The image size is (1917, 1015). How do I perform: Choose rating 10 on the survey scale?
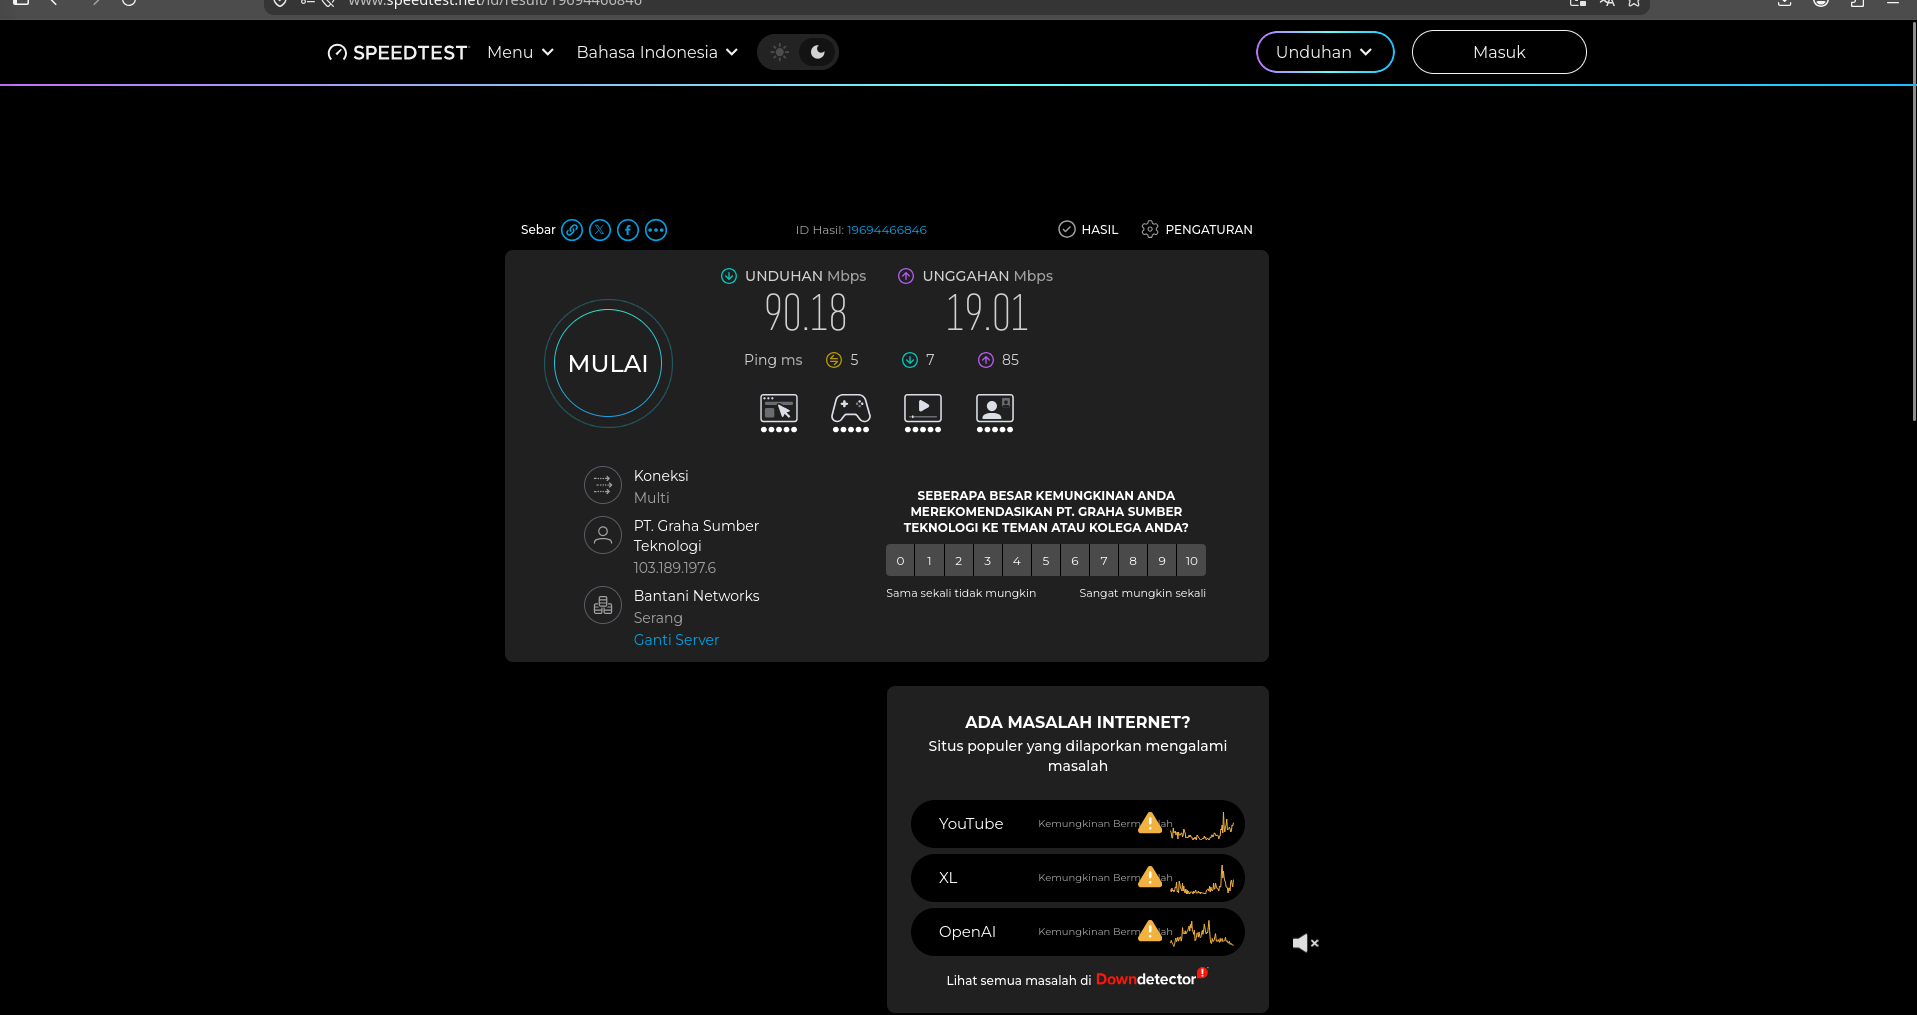pyautogui.click(x=1192, y=560)
